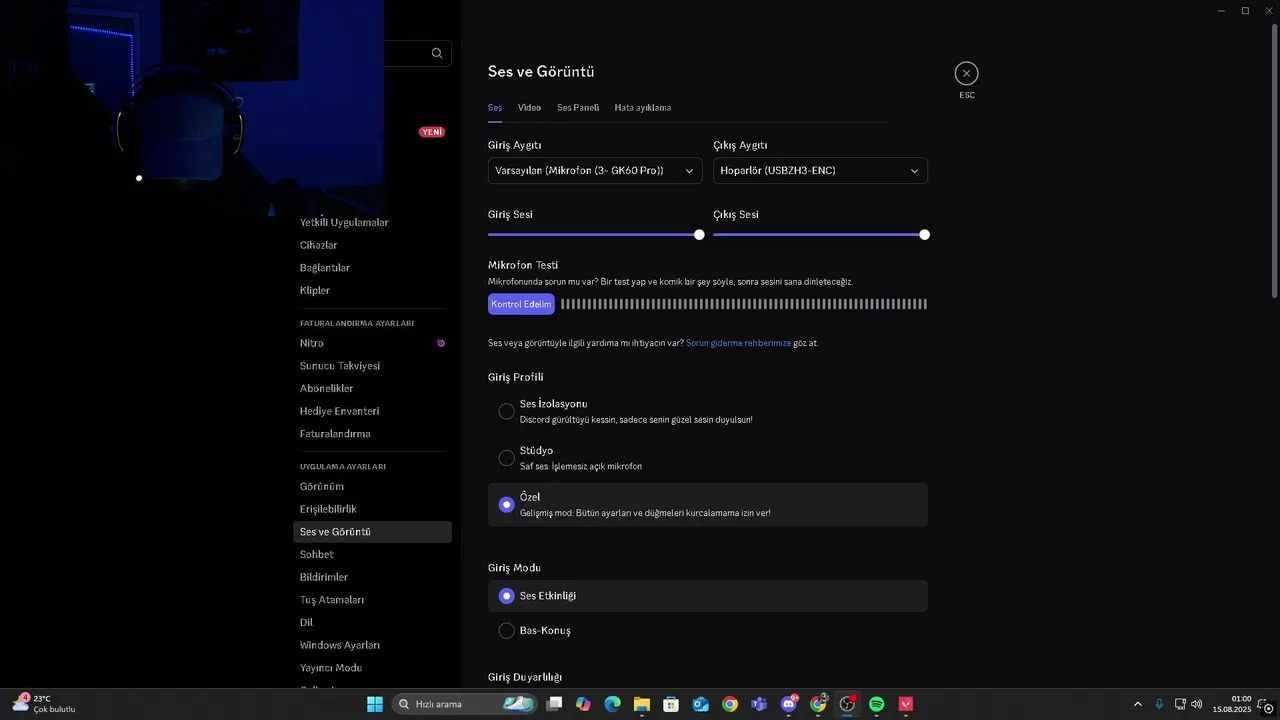Switch to Discord taskbar icon
The image size is (1280, 720).
click(789, 704)
